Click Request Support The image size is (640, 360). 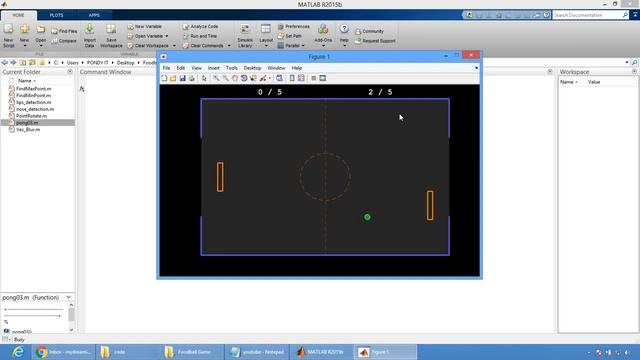pyautogui.click(x=375, y=41)
